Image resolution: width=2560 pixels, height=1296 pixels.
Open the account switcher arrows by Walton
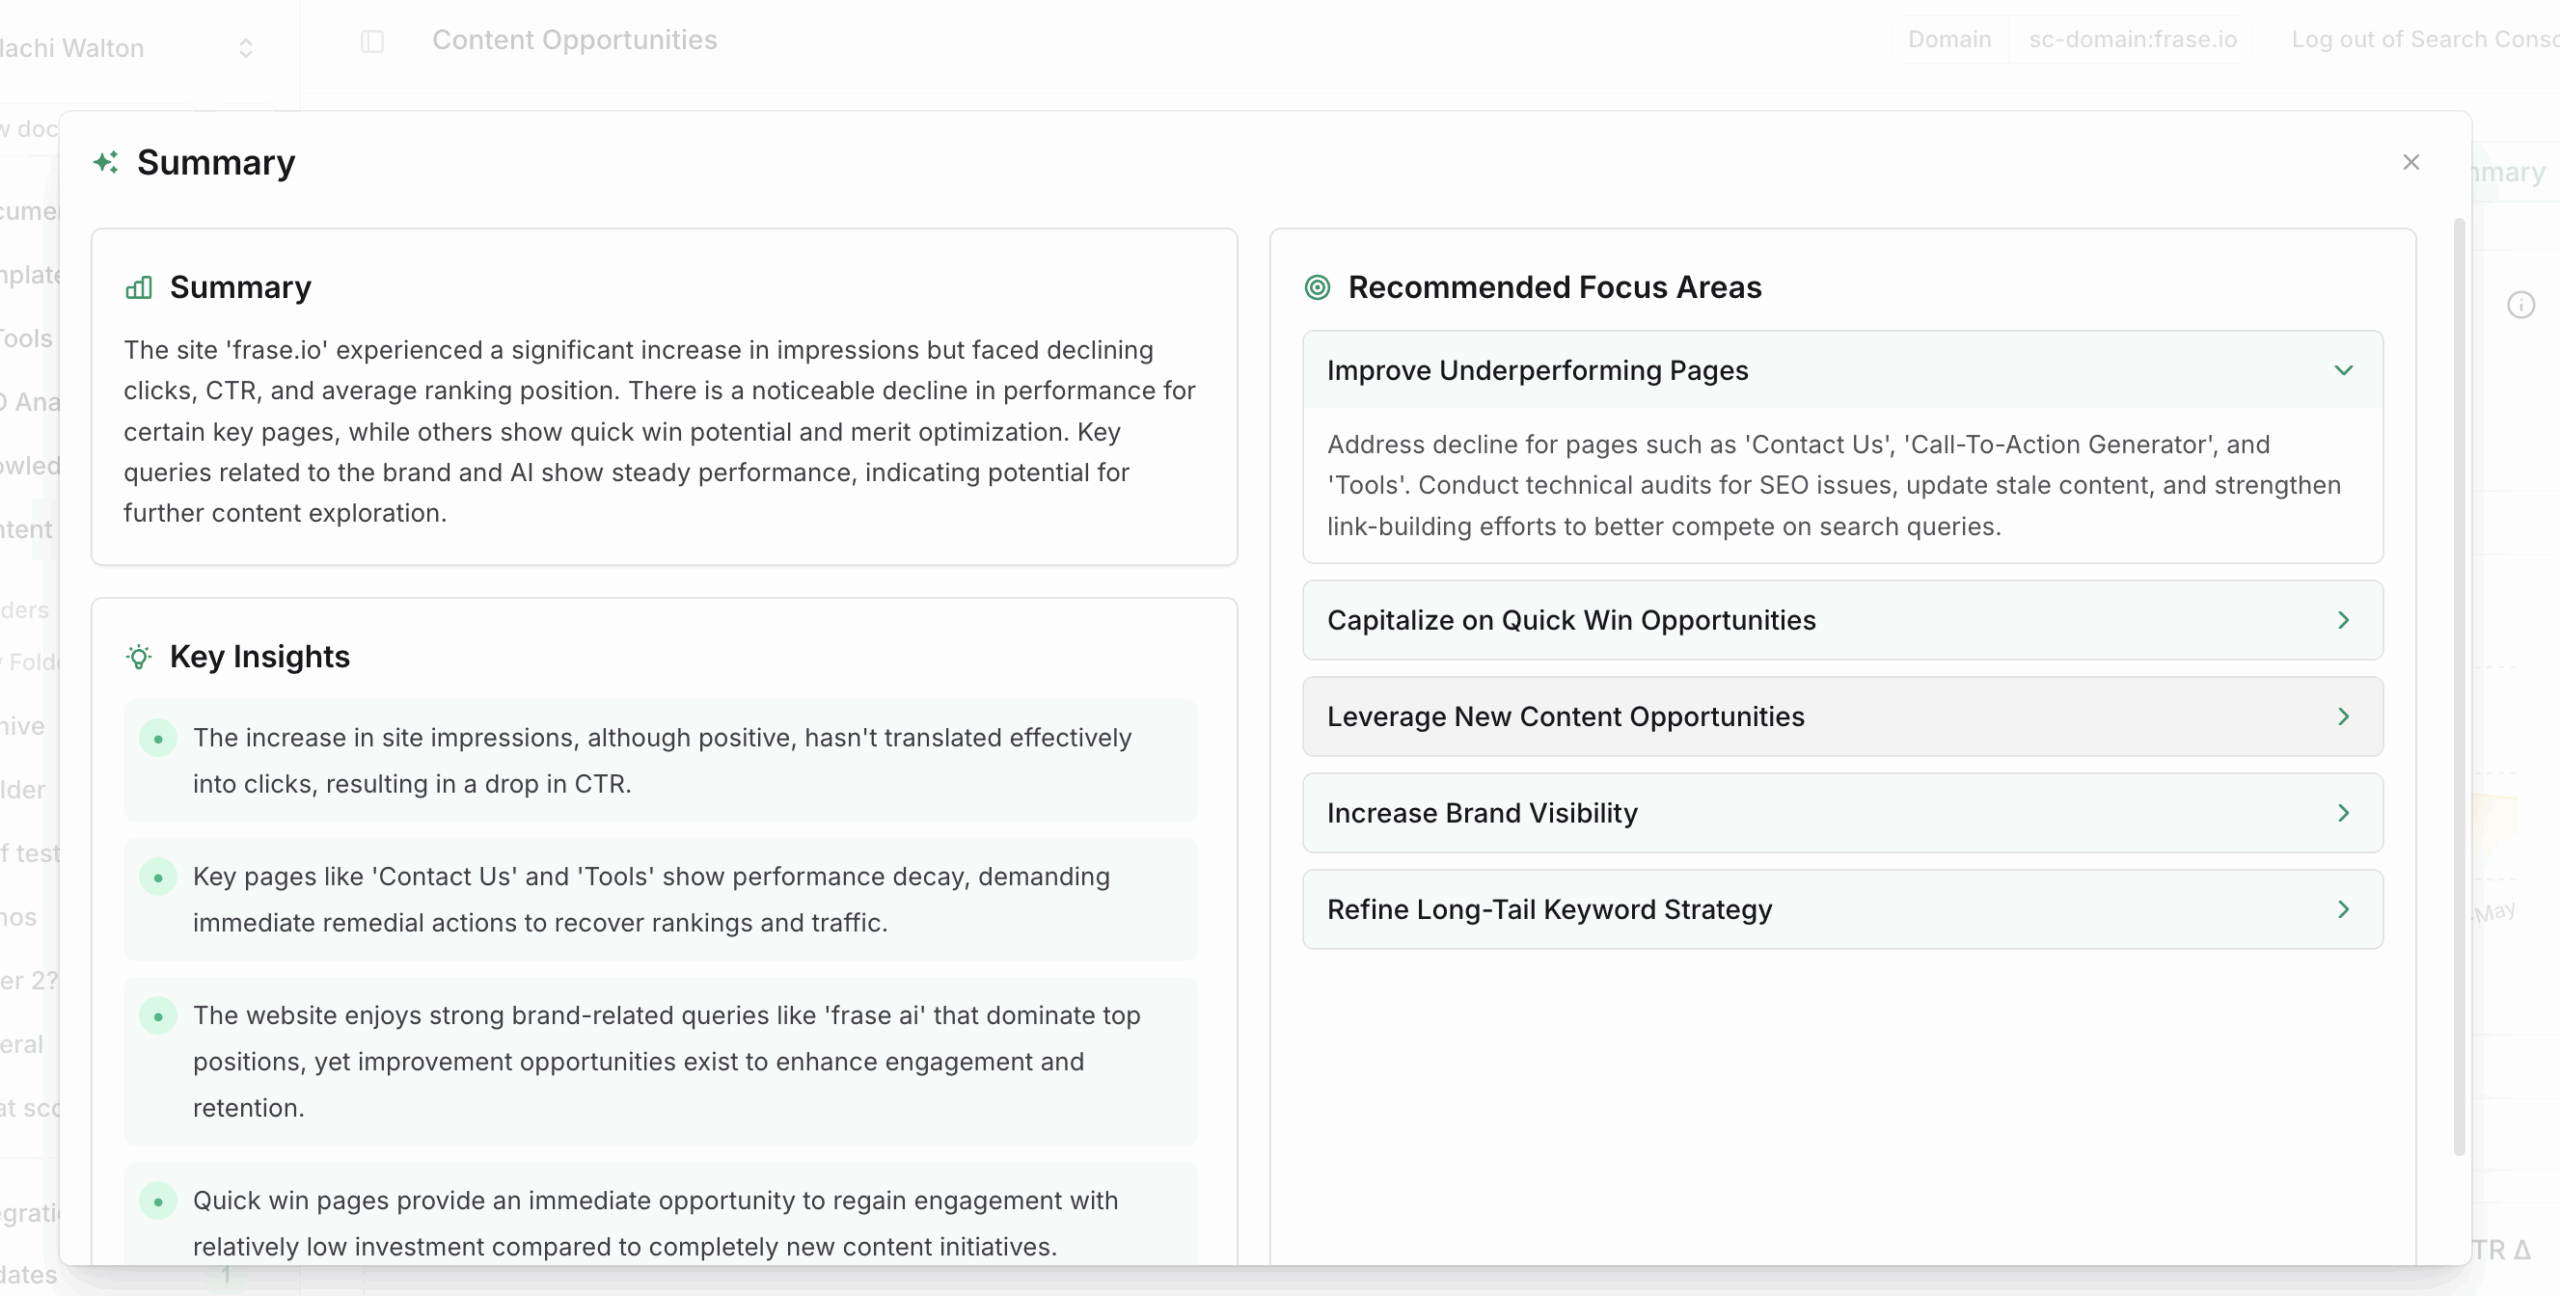click(246, 48)
